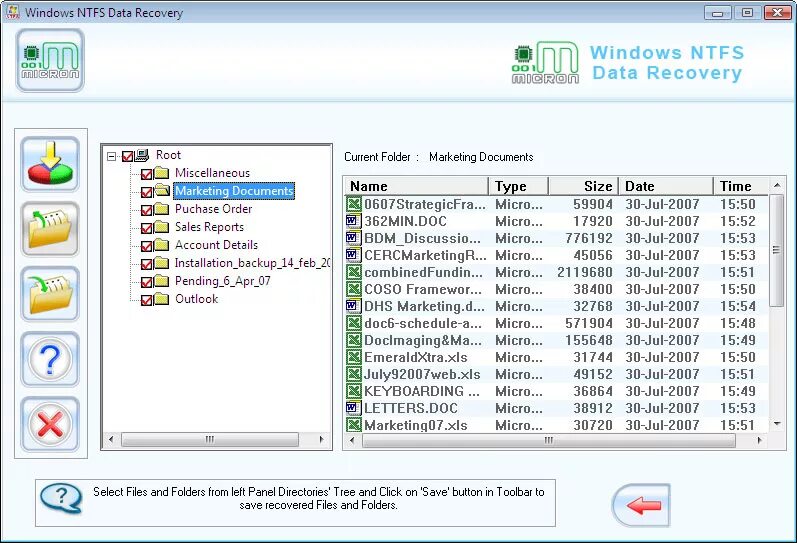The image size is (797, 543).
Task: Click the folder tree scroll right arrow
Action: pyautogui.click(x=321, y=439)
